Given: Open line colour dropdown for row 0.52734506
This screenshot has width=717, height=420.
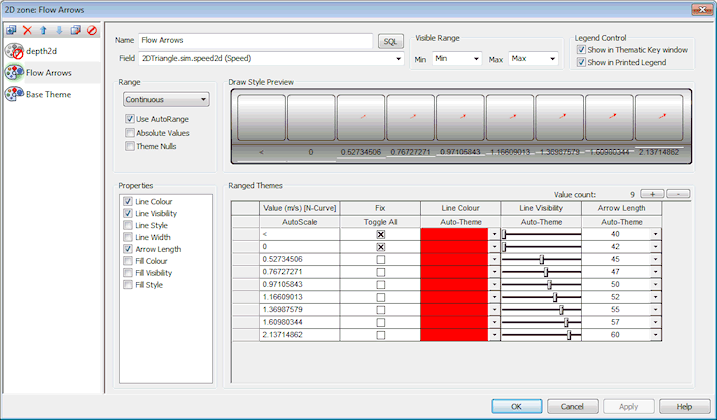Looking at the screenshot, I should point(494,259).
